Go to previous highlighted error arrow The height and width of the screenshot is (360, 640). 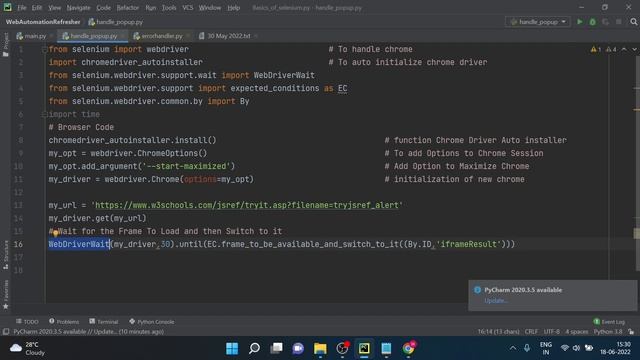pyautogui.click(x=624, y=49)
